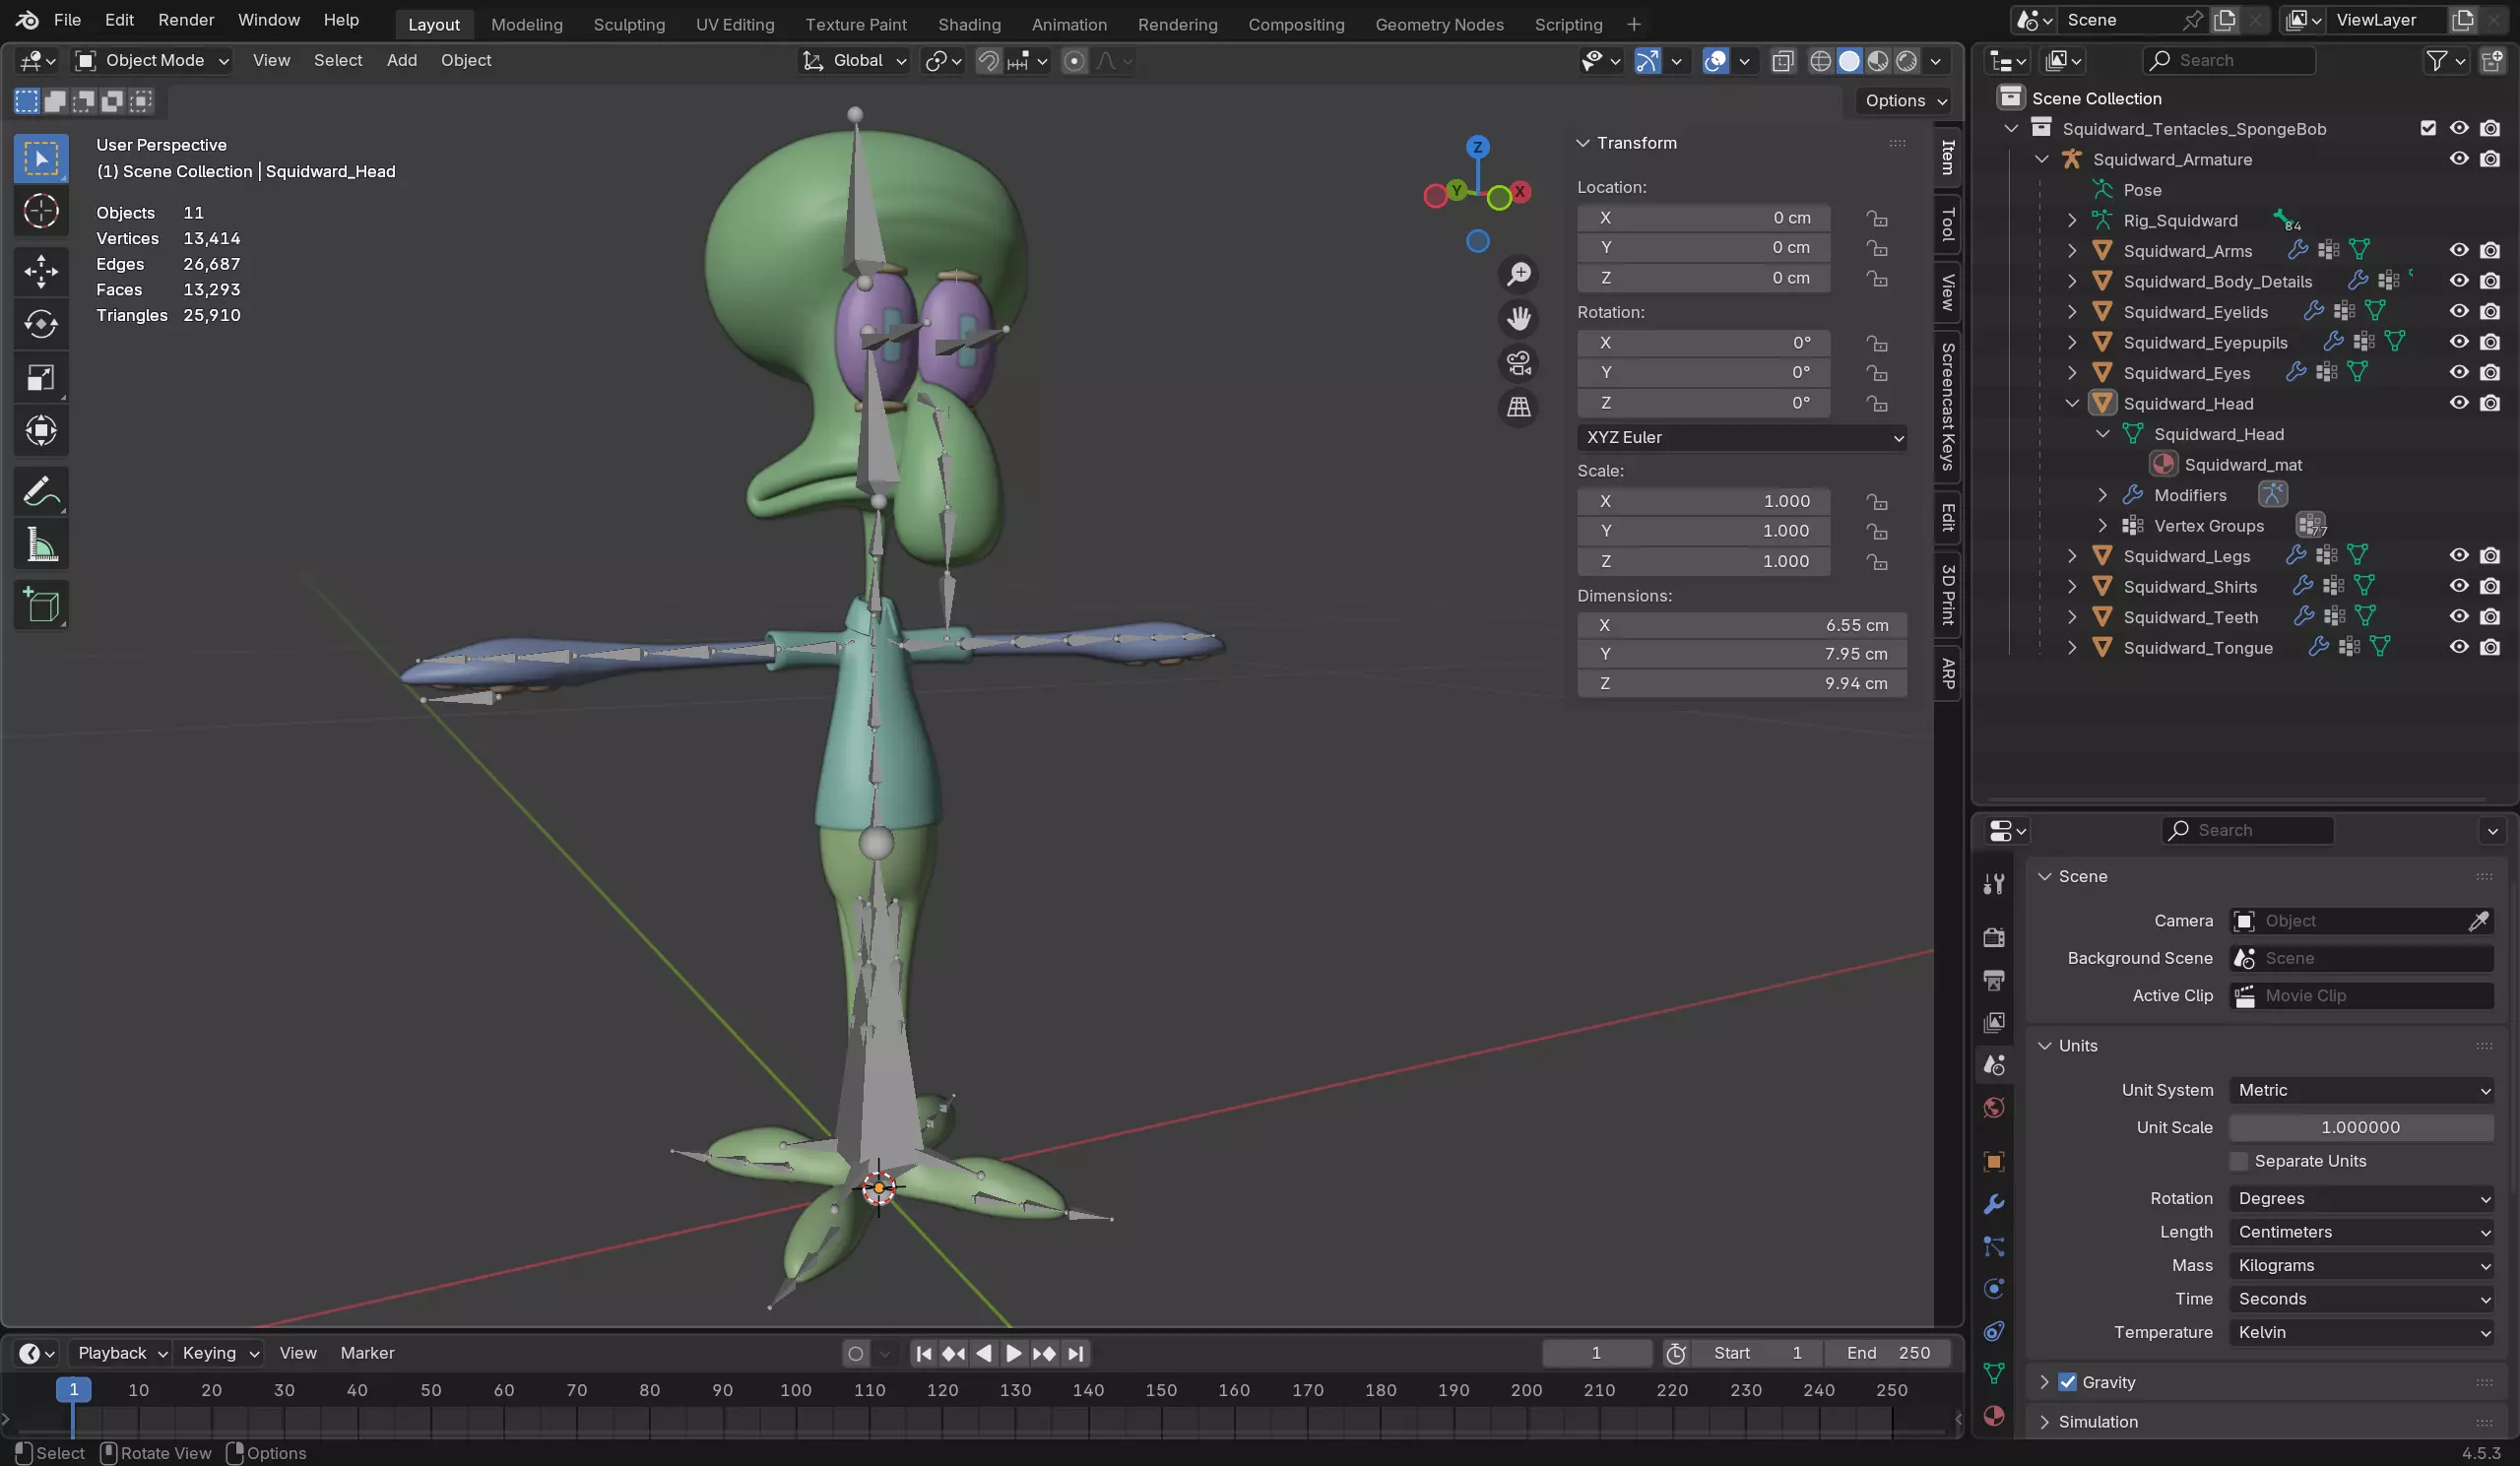The image size is (2520, 1466).
Task: Activate the Transform tool
Action: click(41, 431)
